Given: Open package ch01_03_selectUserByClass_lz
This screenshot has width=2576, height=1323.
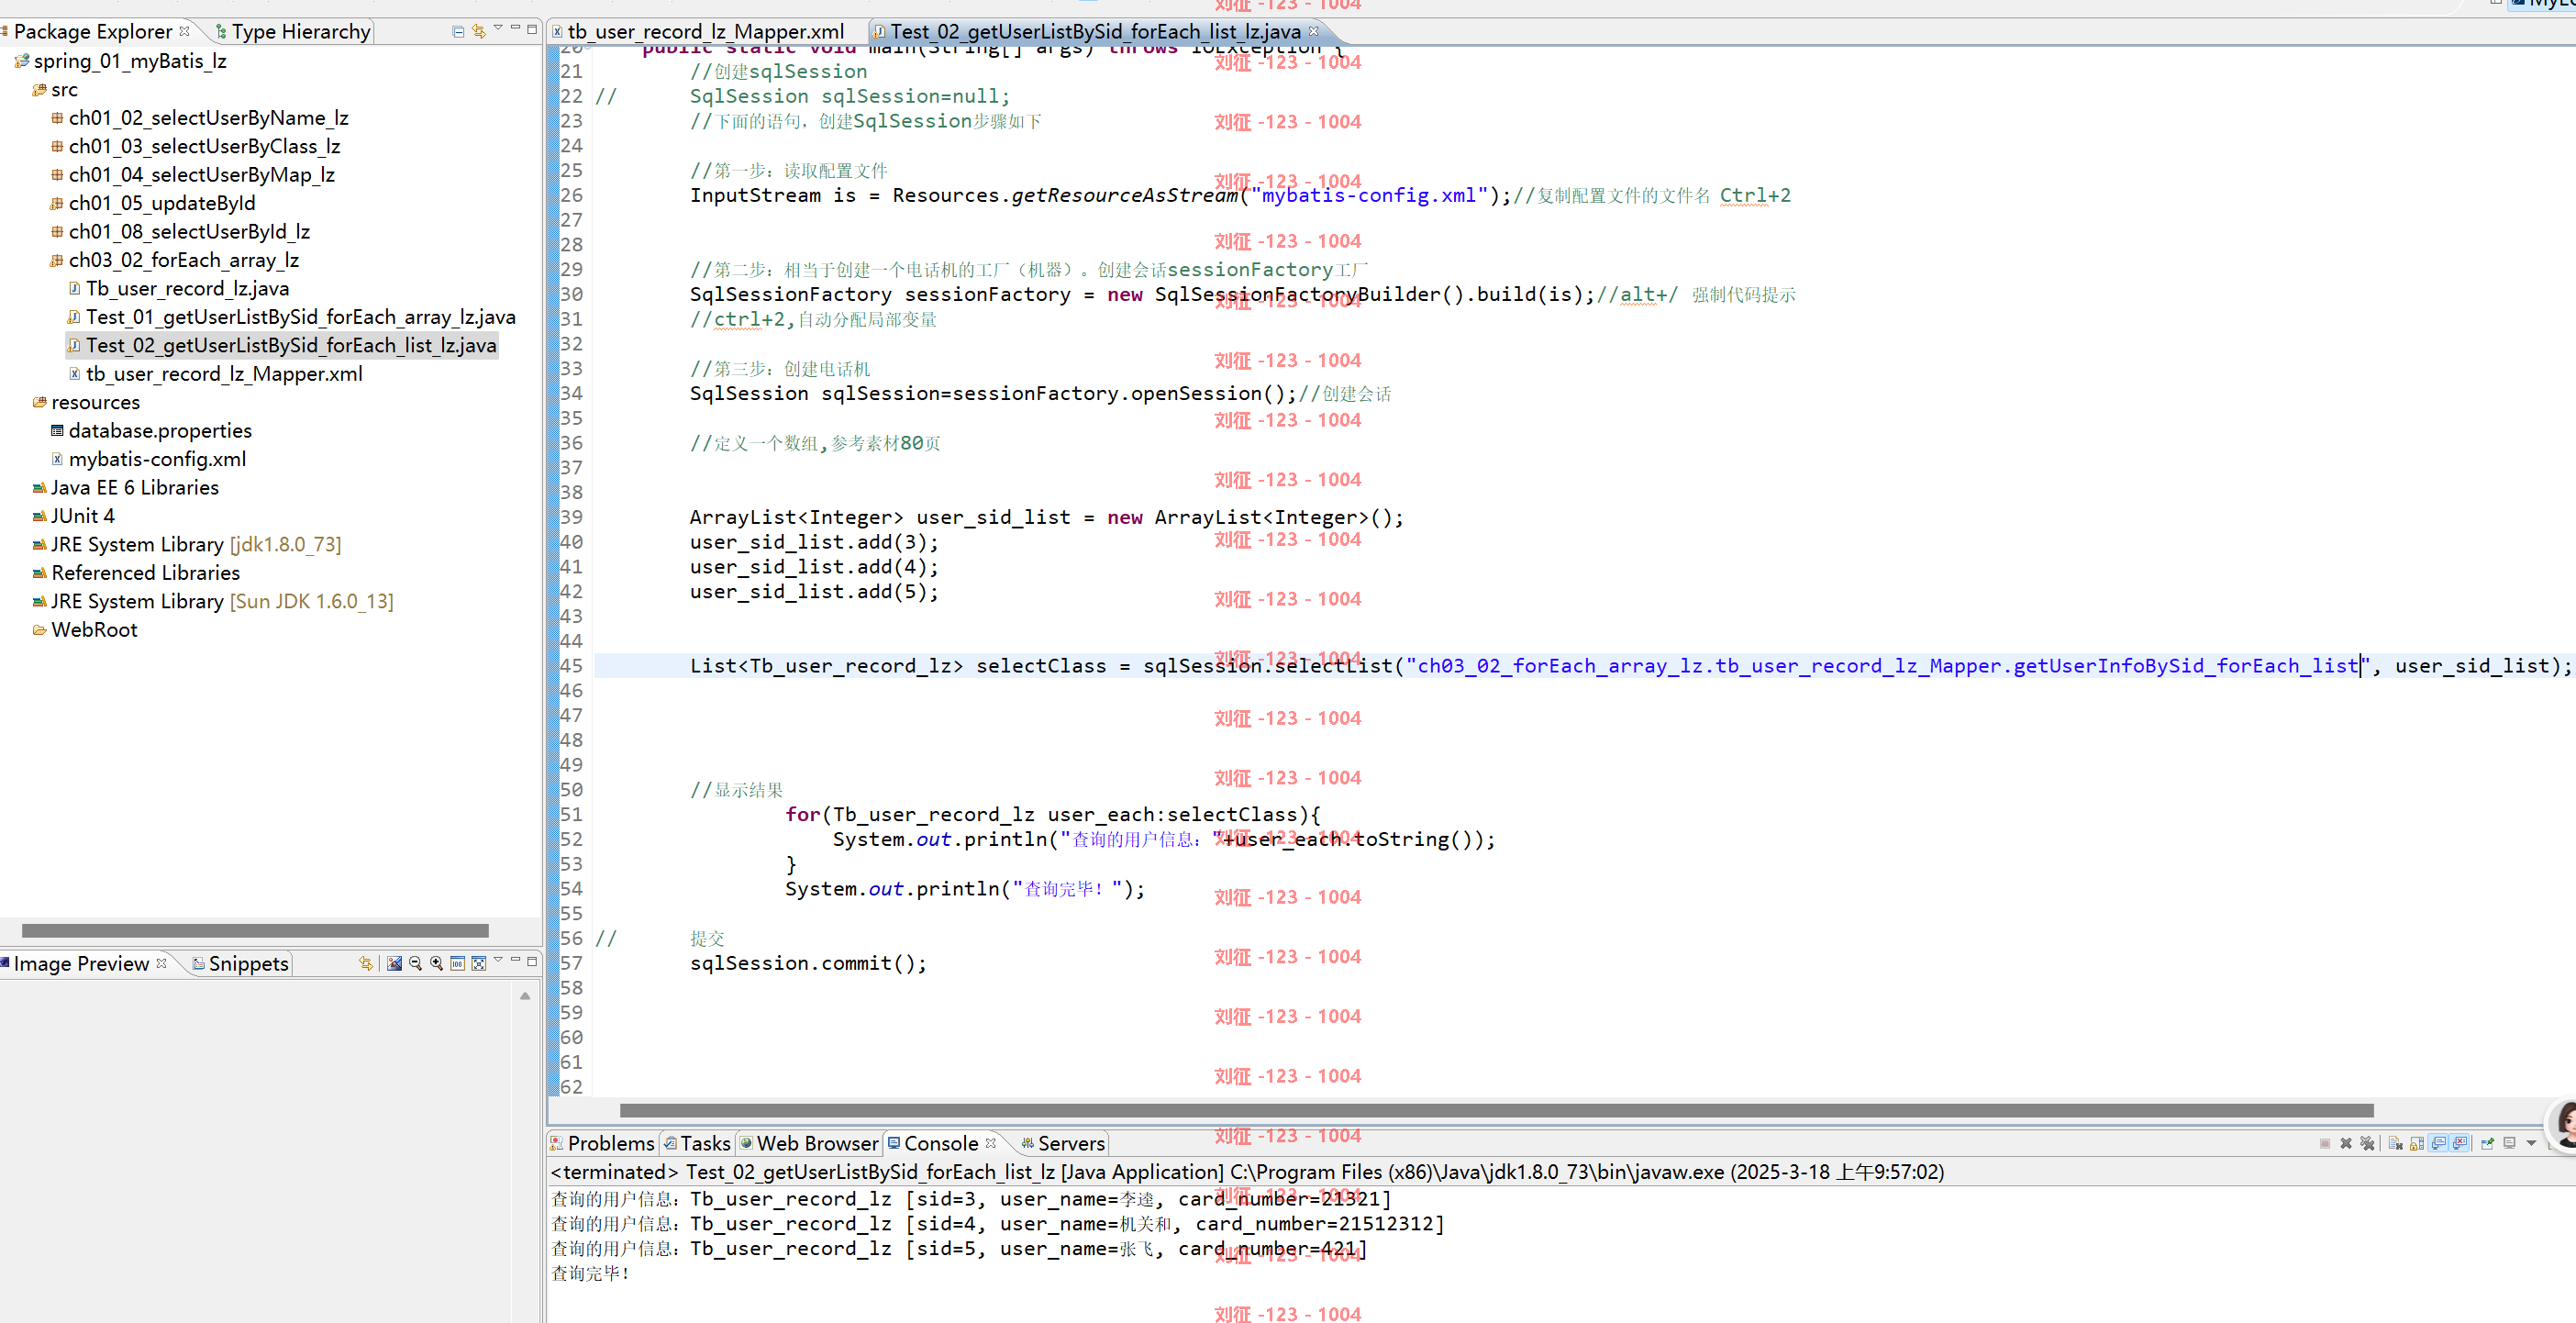Looking at the screenshot, I should pos(195,146).
